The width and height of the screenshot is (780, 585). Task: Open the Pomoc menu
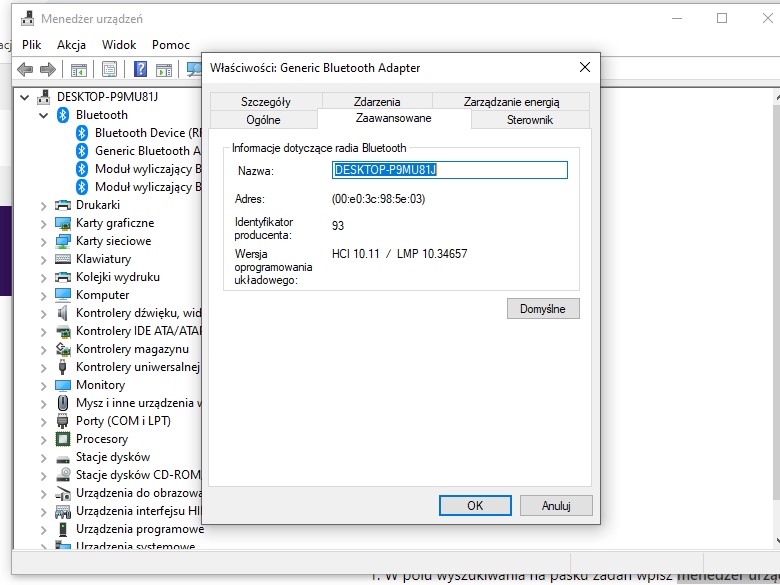tap(171, 45)
